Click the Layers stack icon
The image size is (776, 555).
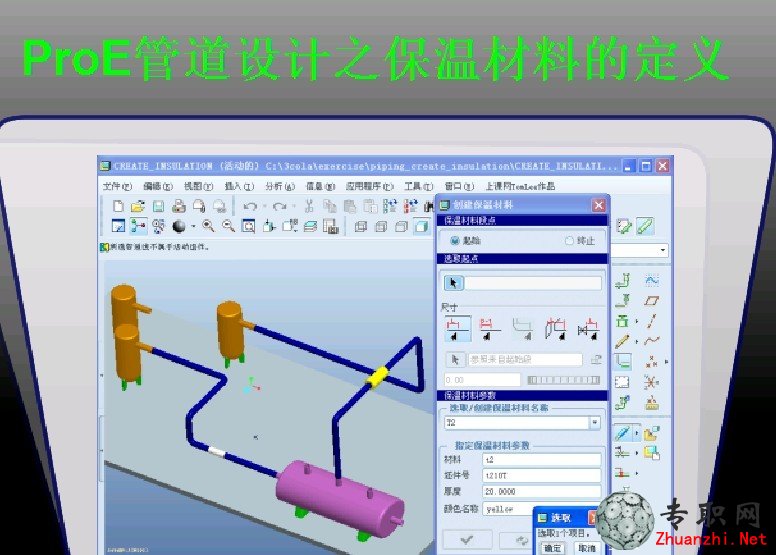pyautogui.click(x=310, y=226)
